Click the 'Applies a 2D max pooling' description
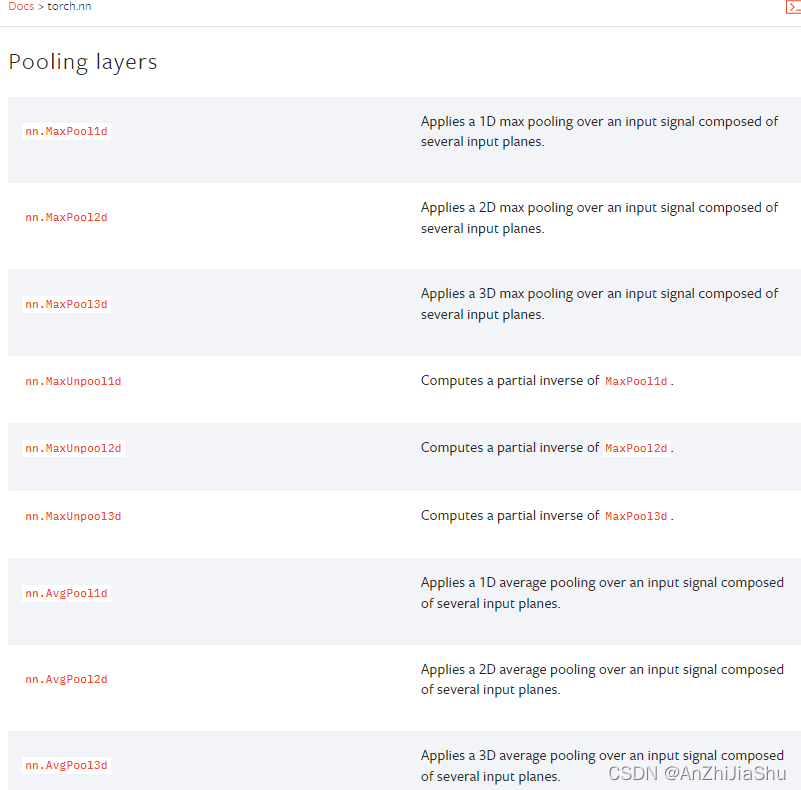Image resolution: width=801 pixels, height=790 pixels. 599,218
